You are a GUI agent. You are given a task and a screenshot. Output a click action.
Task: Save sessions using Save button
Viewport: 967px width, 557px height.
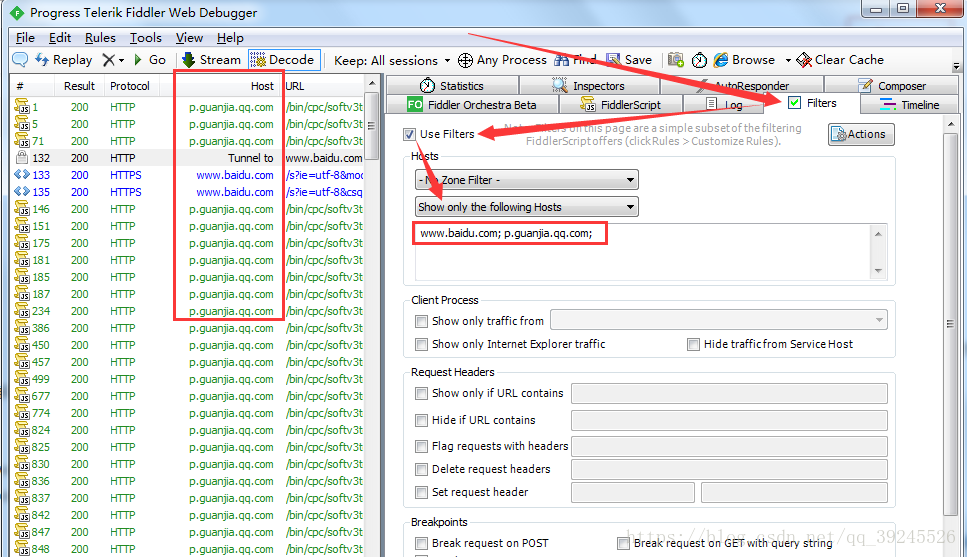(629, 60)
